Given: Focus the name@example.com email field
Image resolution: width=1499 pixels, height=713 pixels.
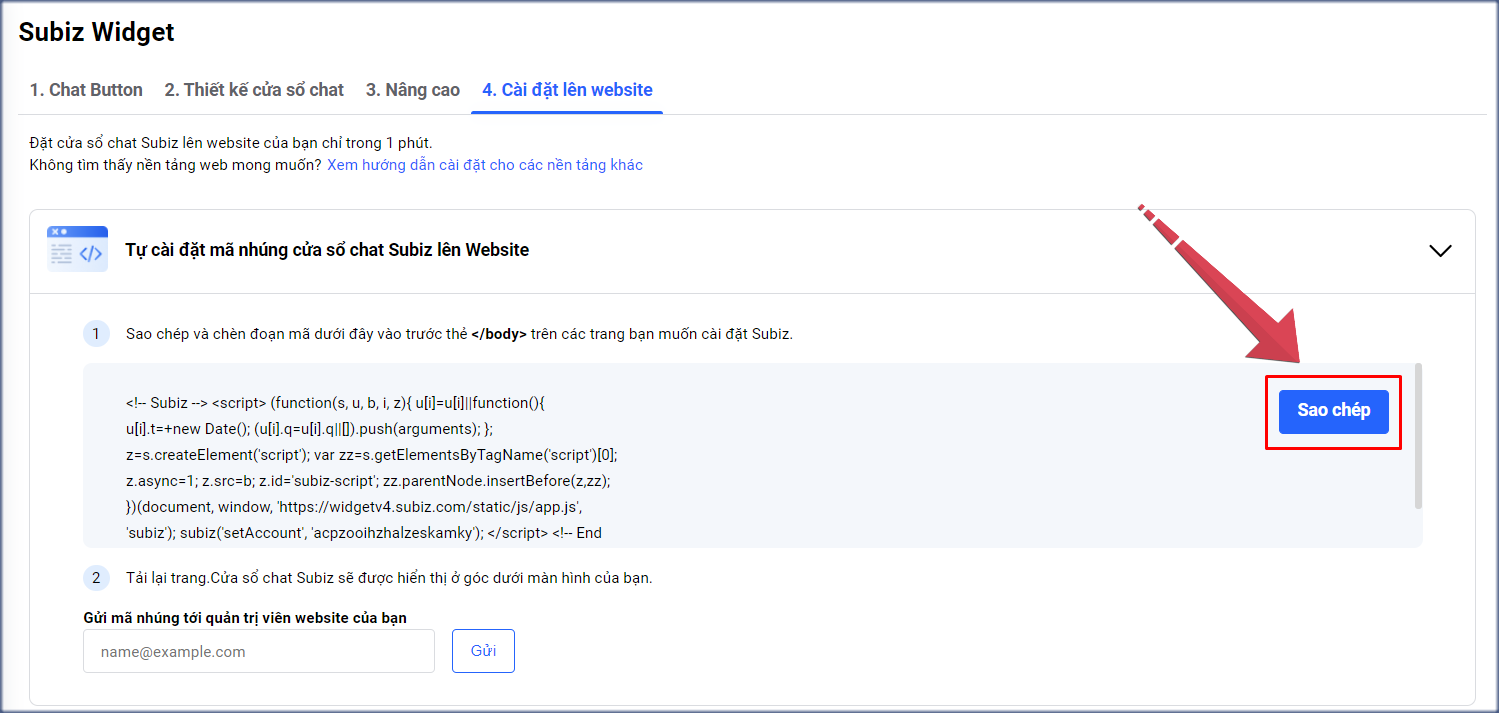Looking at the screenshot, I should (259, 651).
